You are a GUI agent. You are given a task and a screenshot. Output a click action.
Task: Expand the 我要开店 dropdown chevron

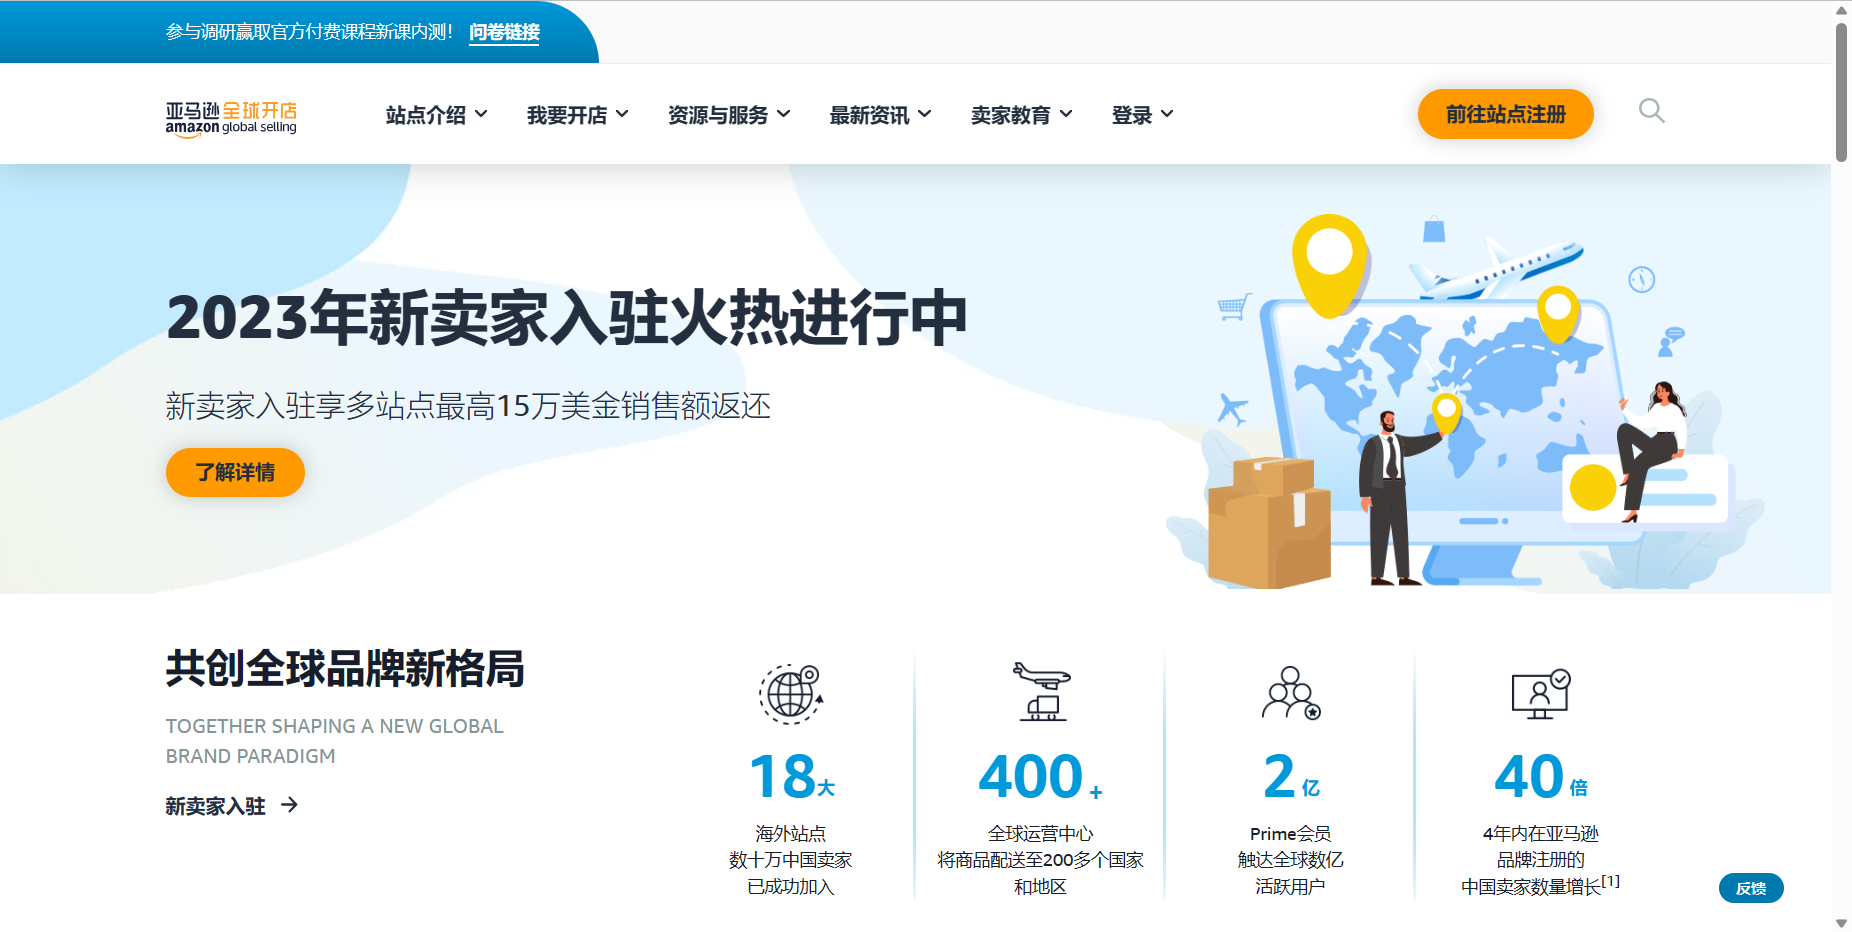[x=622, y=114]
